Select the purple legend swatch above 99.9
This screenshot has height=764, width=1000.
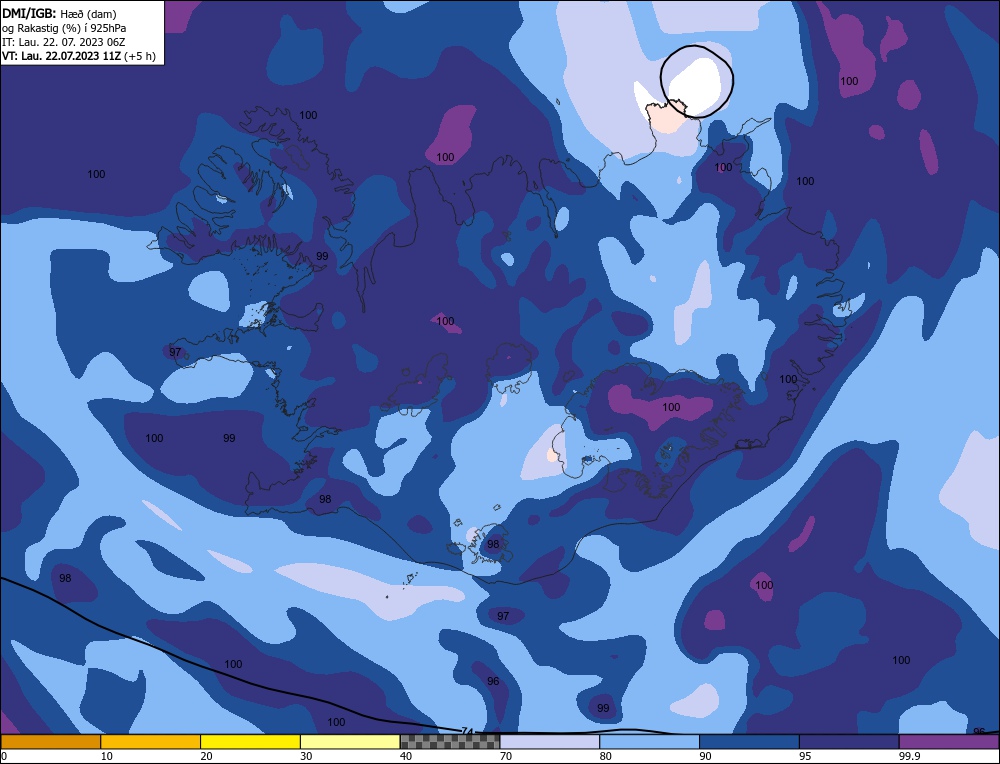point(949,742)
